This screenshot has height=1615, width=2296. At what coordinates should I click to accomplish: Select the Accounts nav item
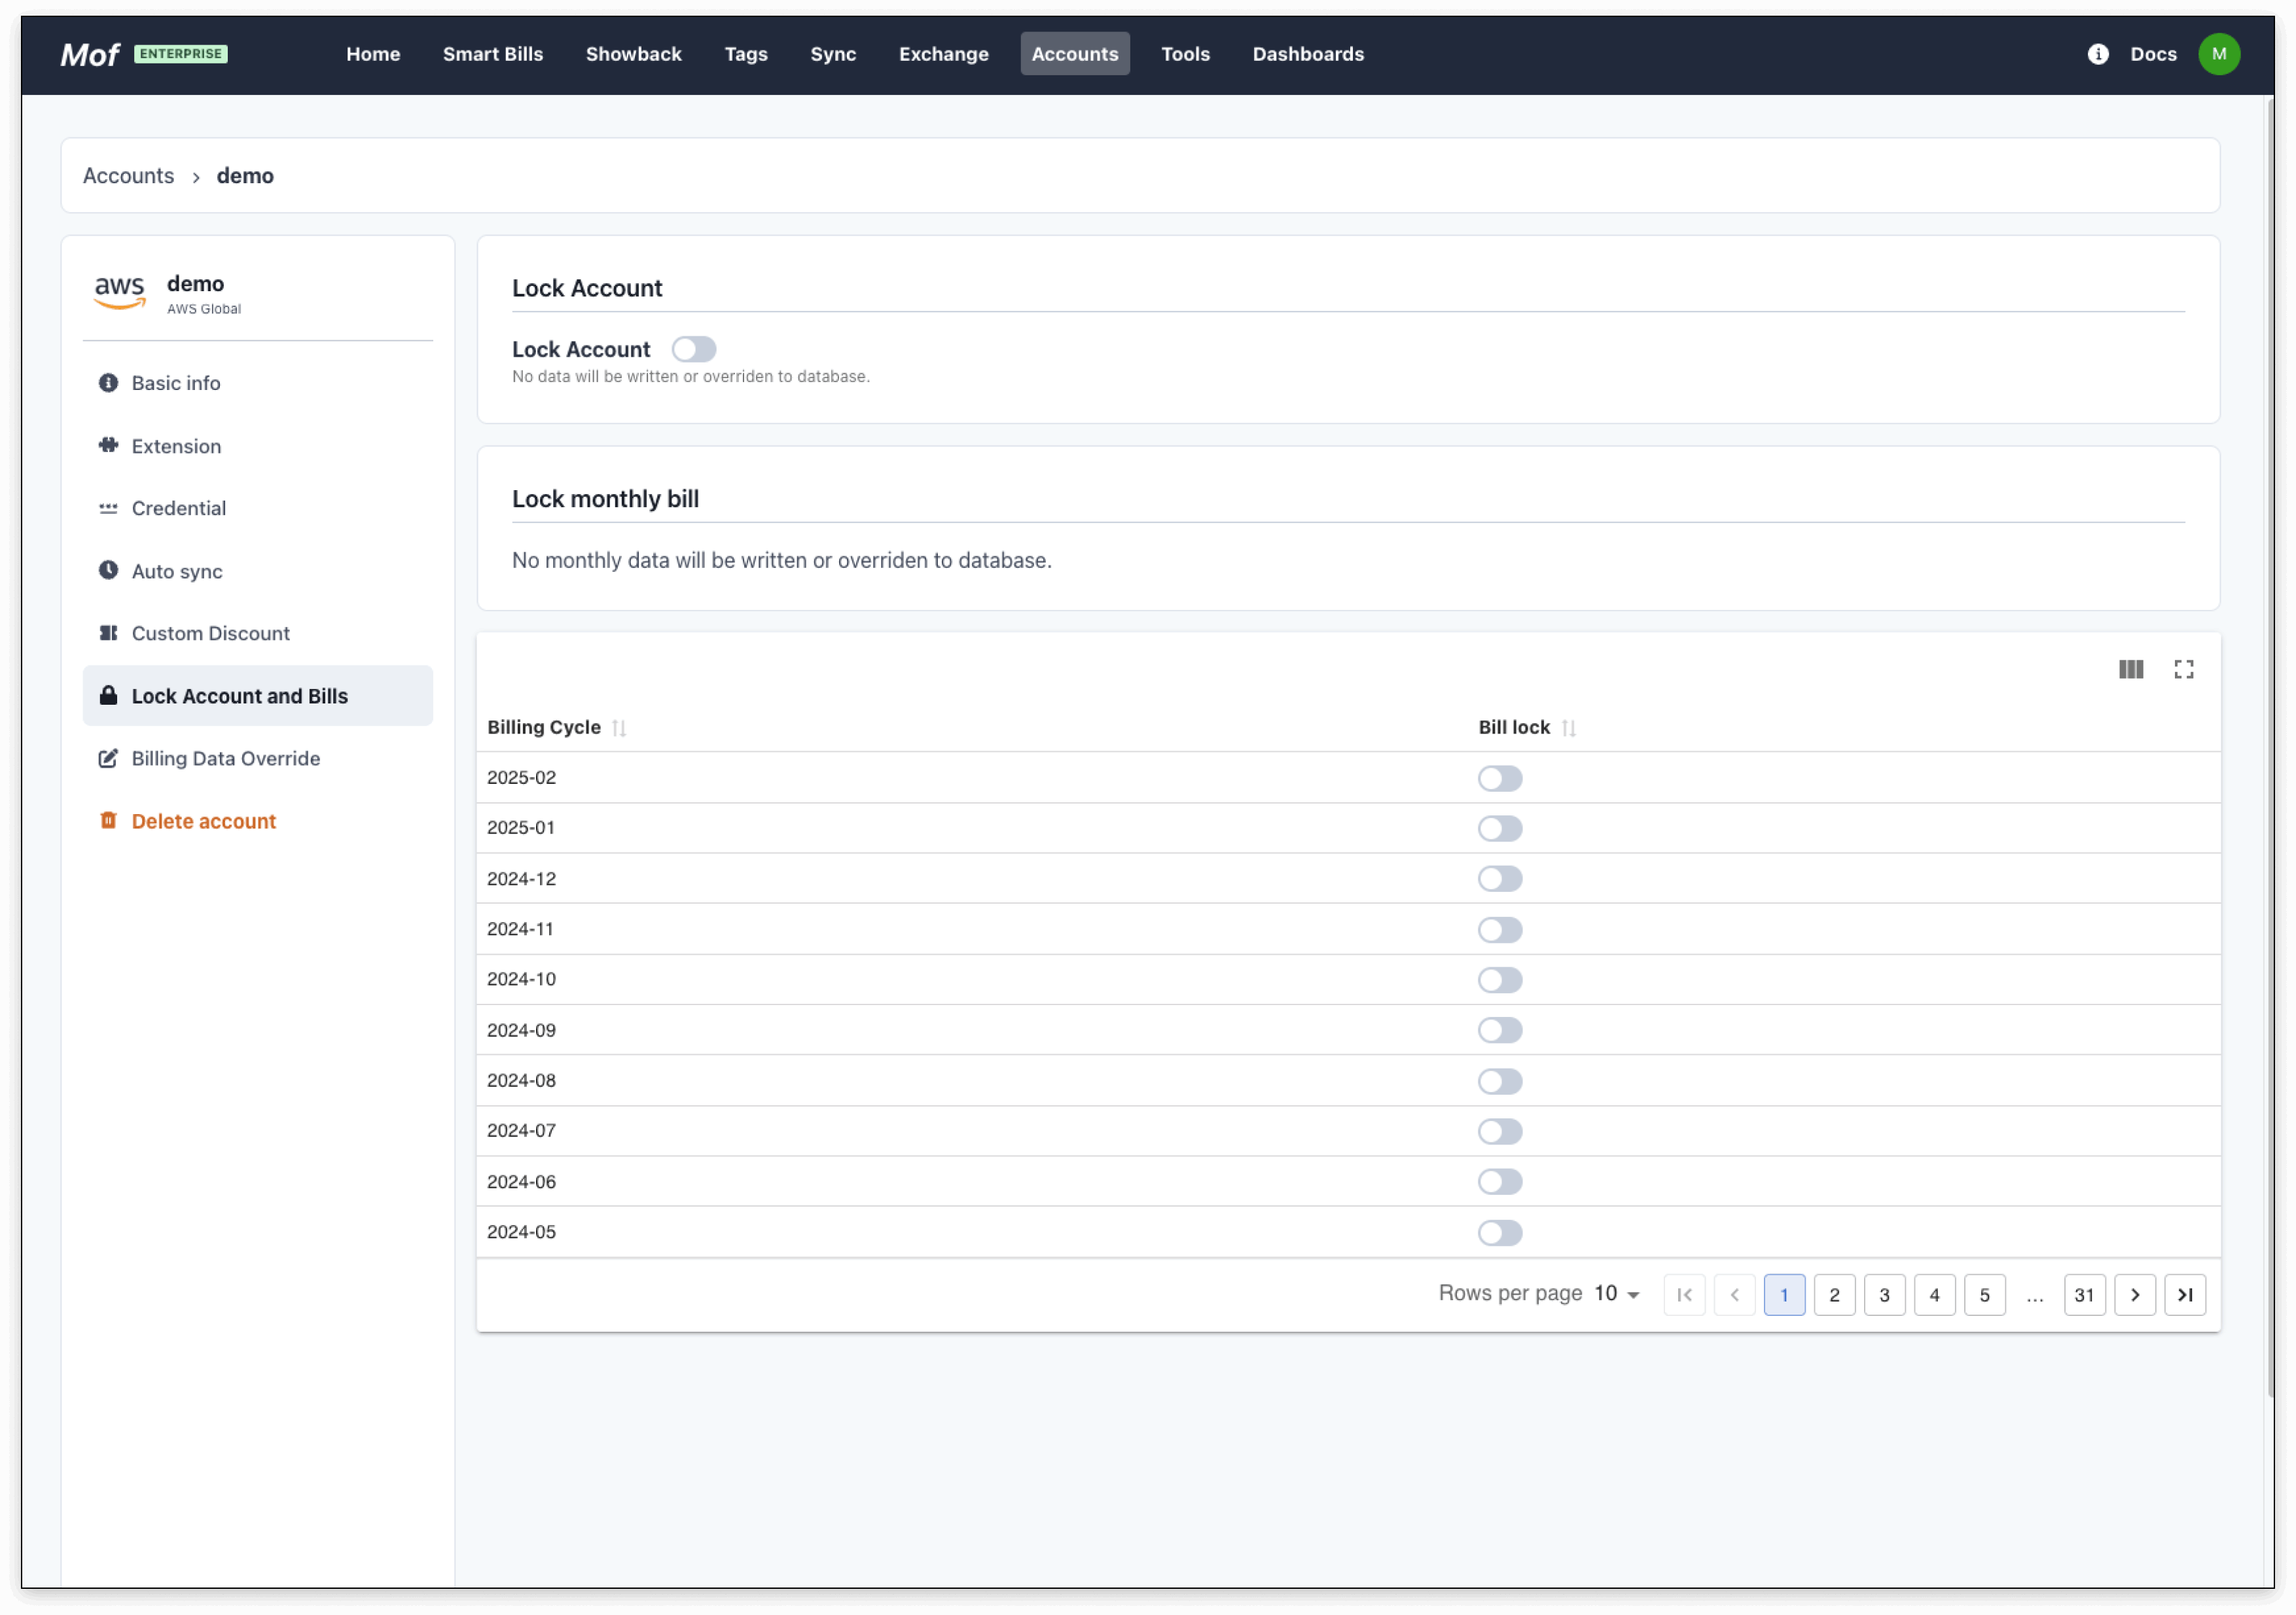click(1075, 54)
